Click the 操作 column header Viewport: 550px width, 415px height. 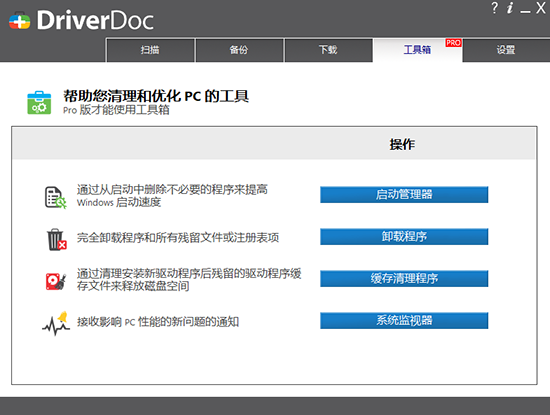(402, 144)
